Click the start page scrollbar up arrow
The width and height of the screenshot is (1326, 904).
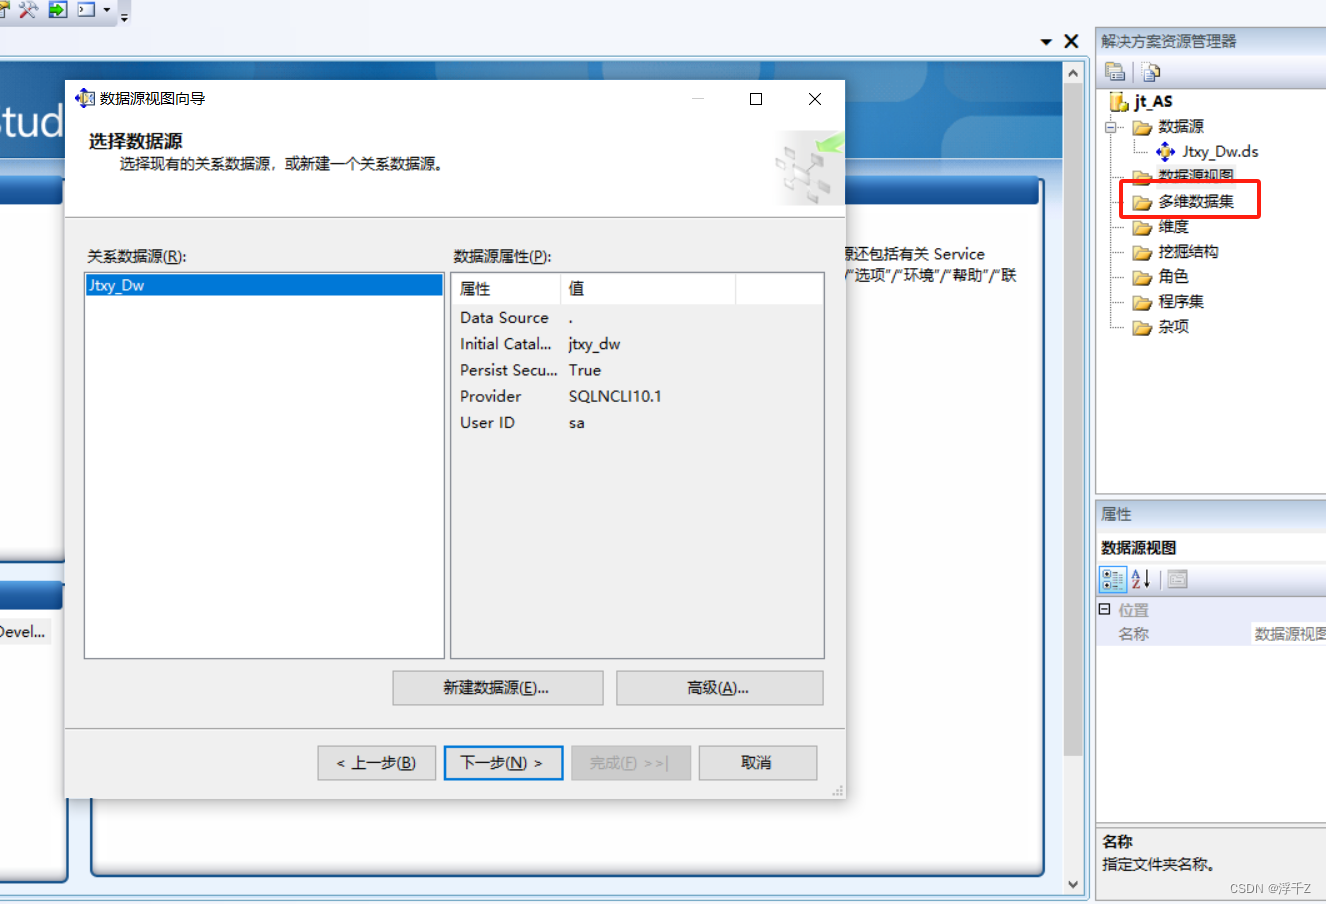coord(1073,74)
